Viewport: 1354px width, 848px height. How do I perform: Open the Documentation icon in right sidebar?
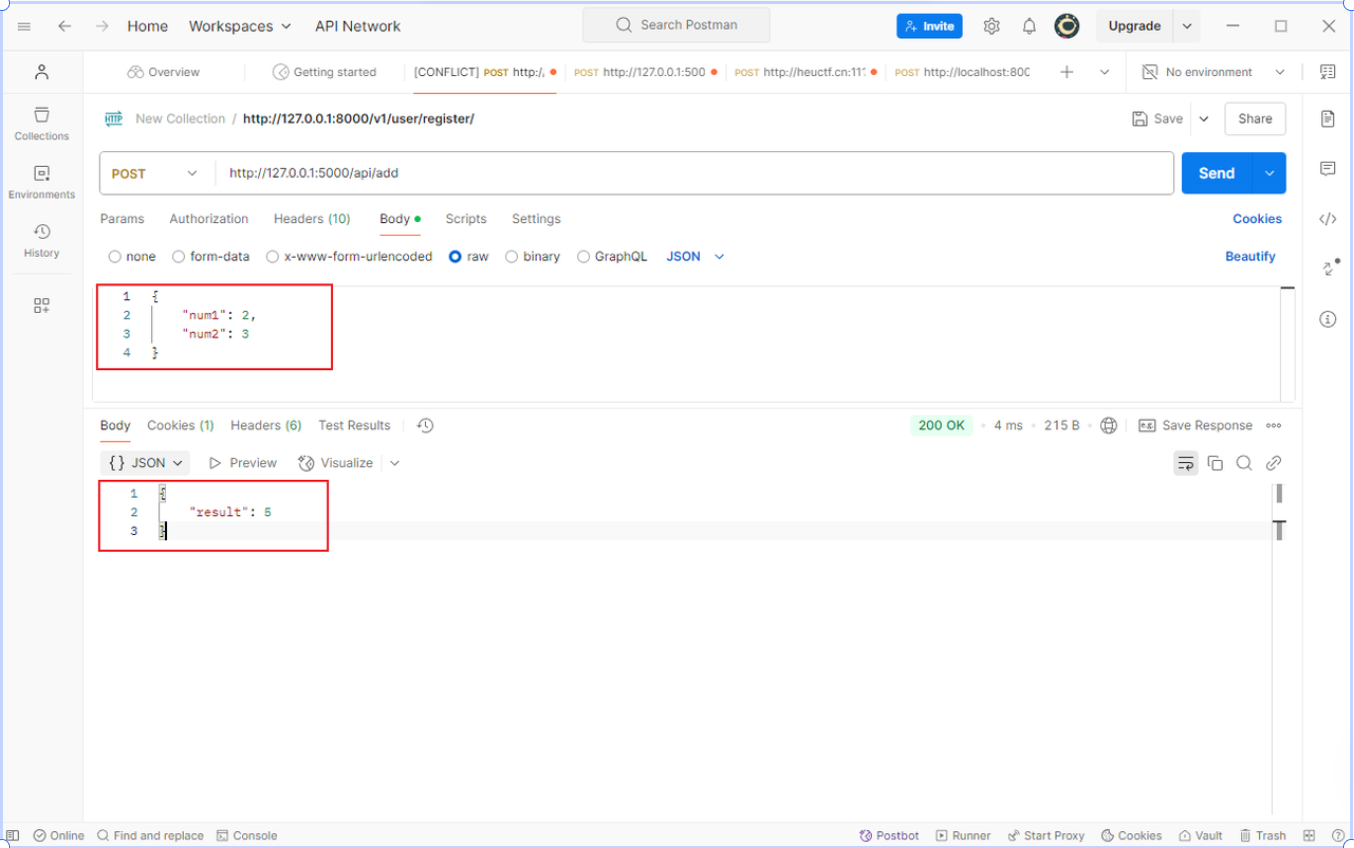click(1327, 119)
